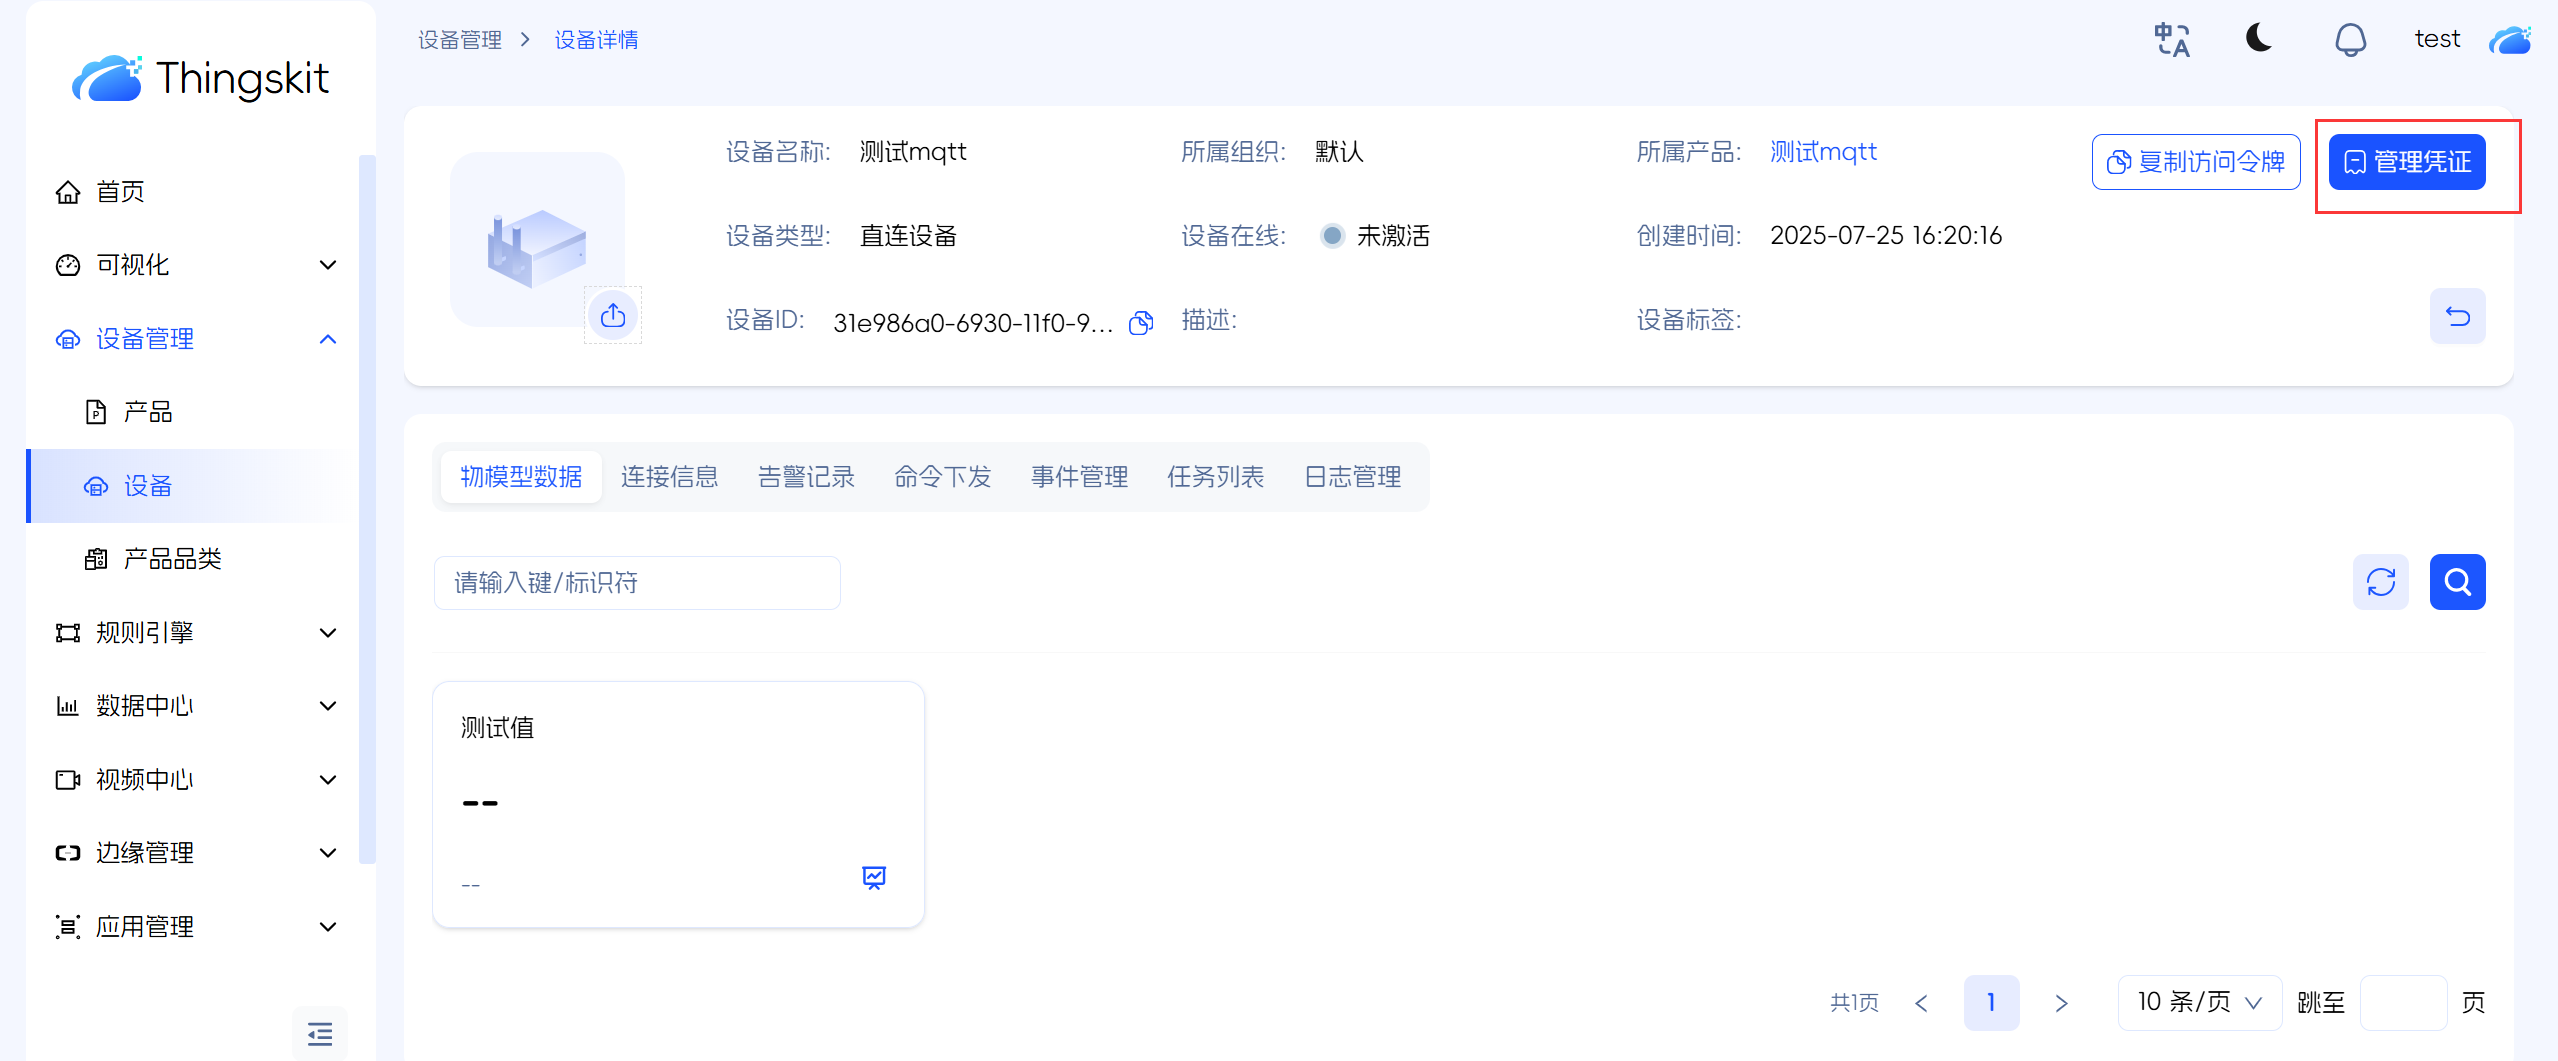Open chart icon on 测试值 card
Viewport: 2558px width, 1061px height.
(873, 877)
